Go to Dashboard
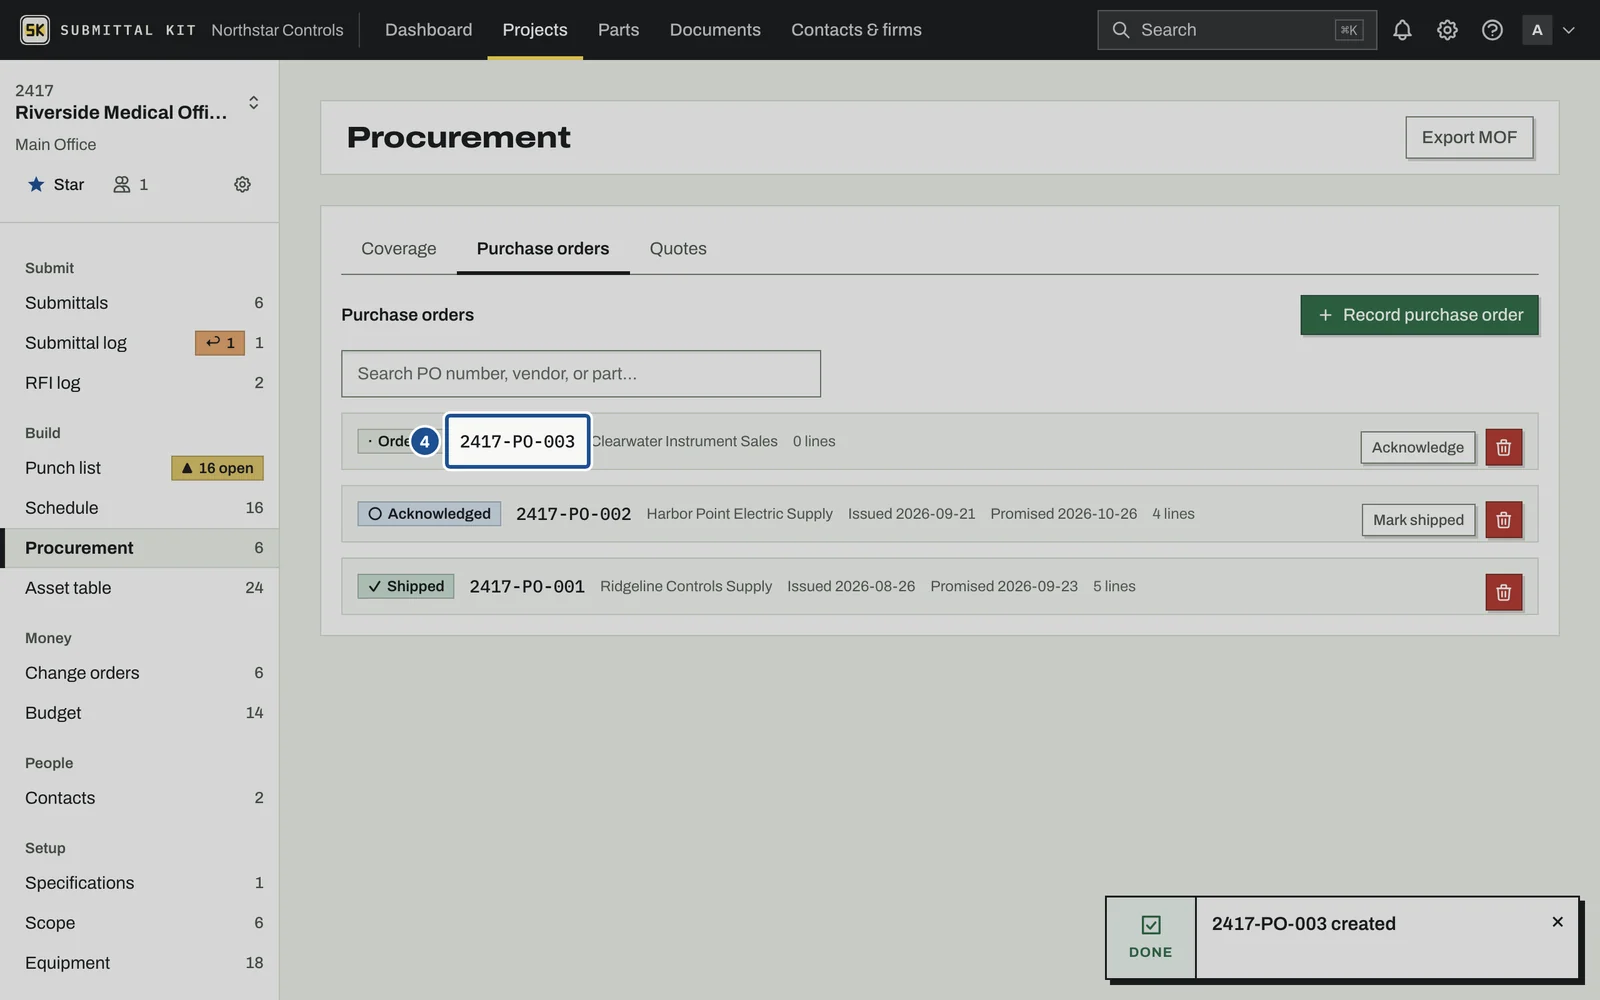This screenshot has height=1000, width=1600. point(428,30)
